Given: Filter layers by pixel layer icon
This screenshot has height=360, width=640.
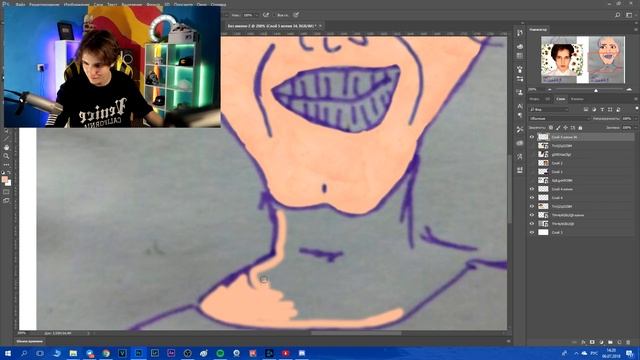Looking at the screenshot, I should tap(586, 109).
